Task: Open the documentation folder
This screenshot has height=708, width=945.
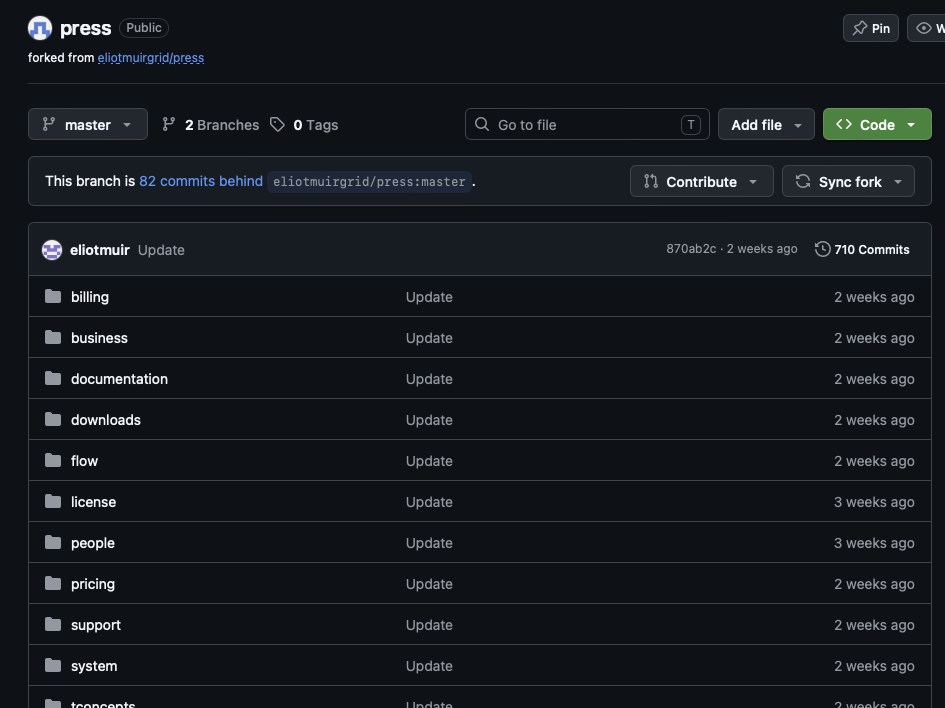Action: (119, 379)
